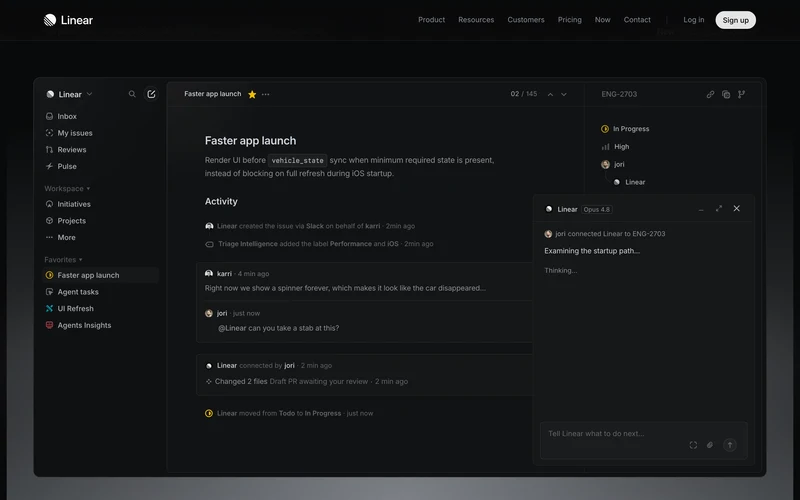Click jori's assignee avatar in the properties panel
This screenshot has height=500, width=800.
coord(605,164)
